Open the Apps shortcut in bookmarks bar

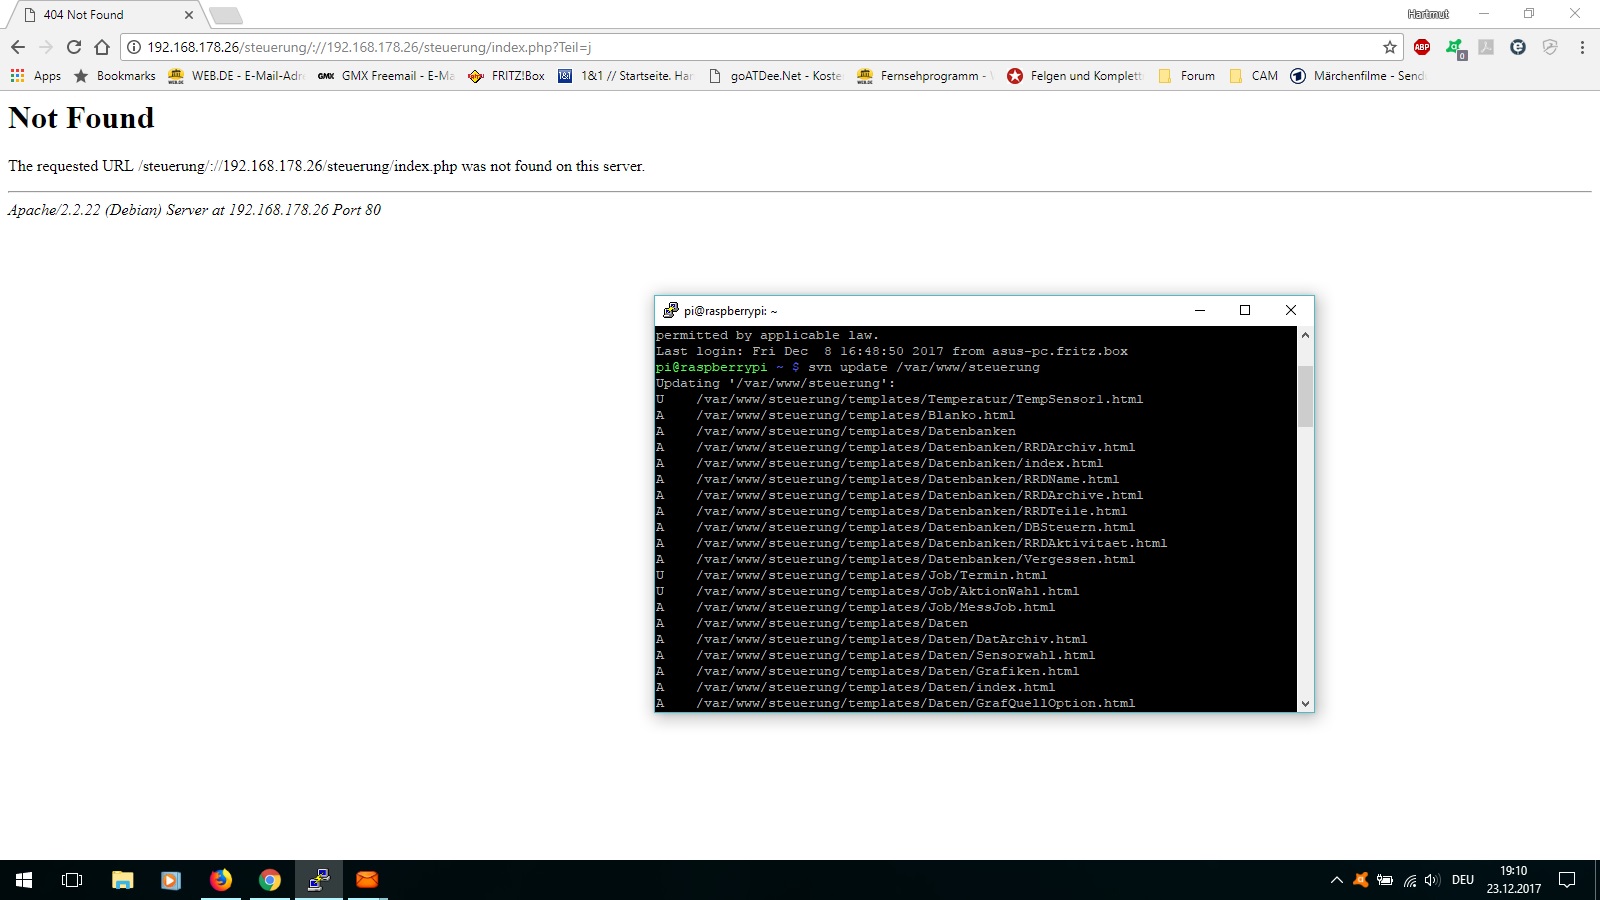(36, 76)
